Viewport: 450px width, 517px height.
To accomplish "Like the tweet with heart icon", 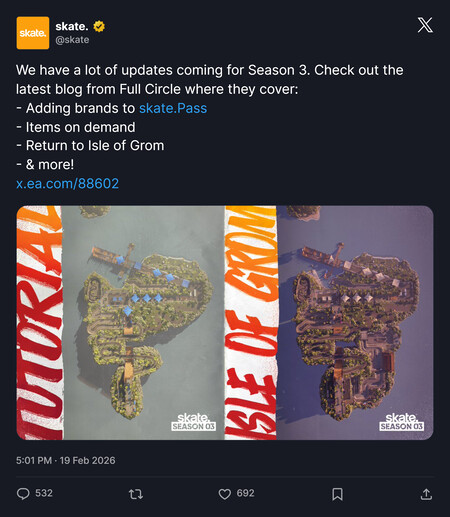I will pos(224,494).
